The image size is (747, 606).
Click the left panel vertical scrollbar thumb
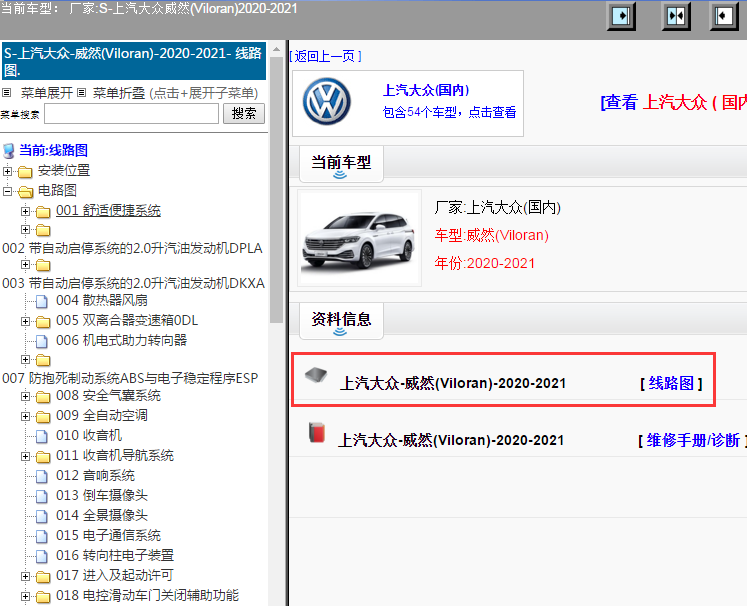pos(276,190)
